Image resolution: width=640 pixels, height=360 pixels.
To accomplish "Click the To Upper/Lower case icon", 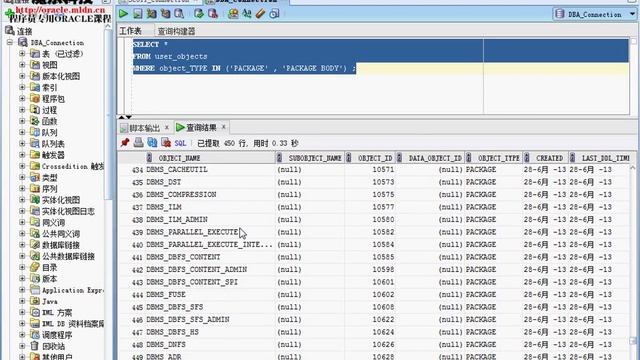I will [247, 14].
